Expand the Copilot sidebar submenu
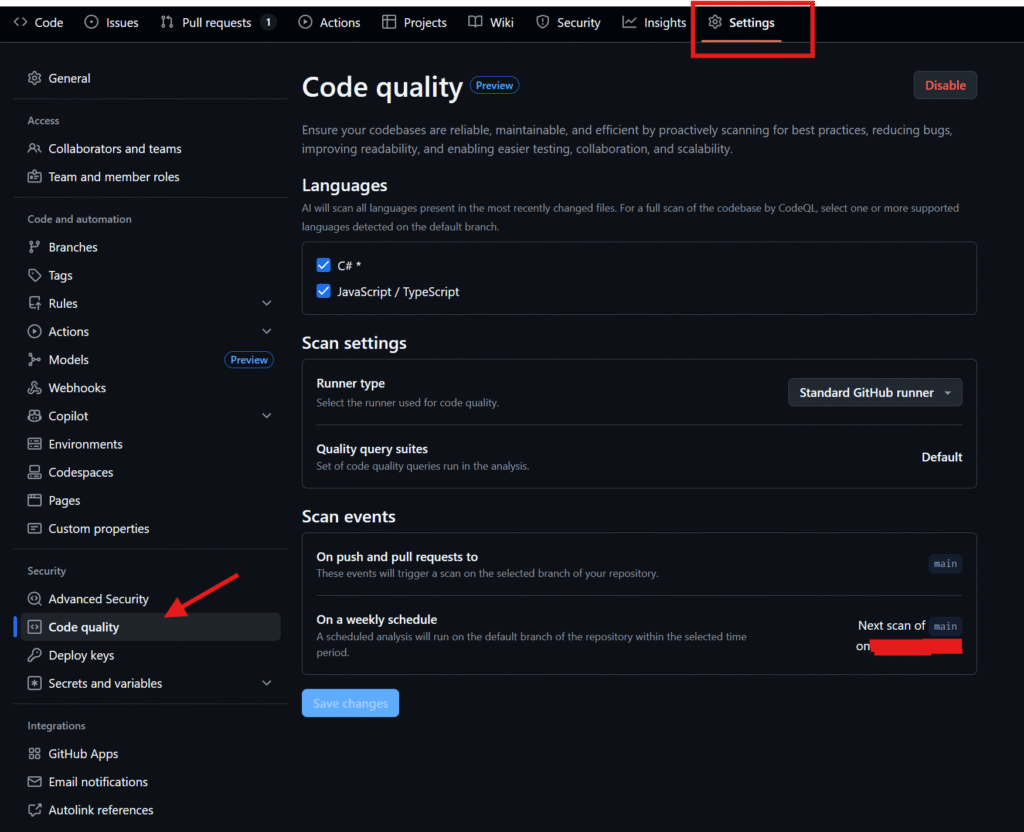 pos(266,416)
